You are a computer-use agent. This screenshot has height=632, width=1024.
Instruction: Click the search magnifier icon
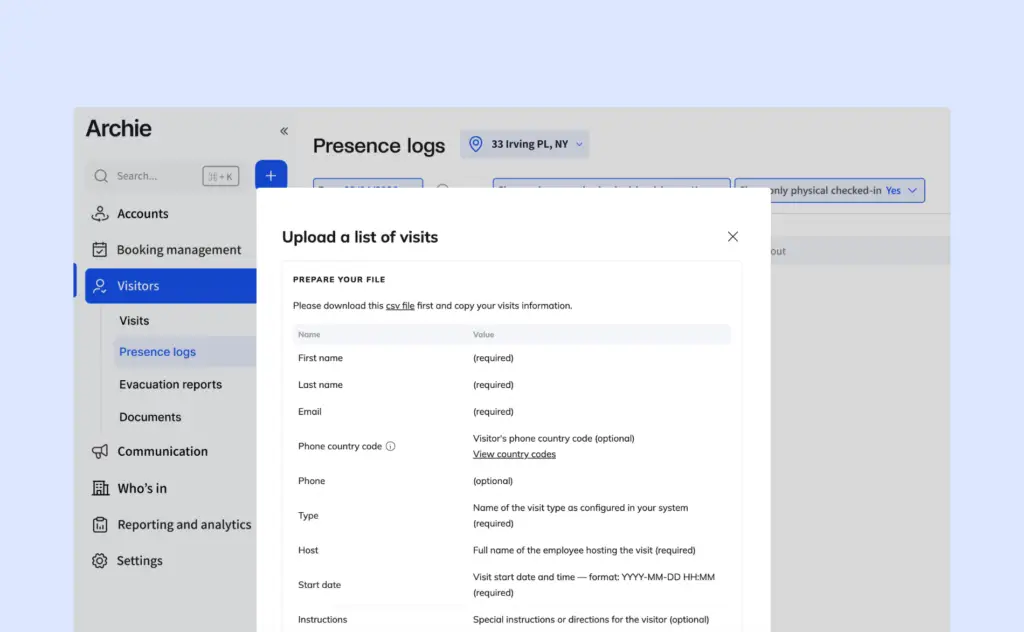tap(101, 176)
